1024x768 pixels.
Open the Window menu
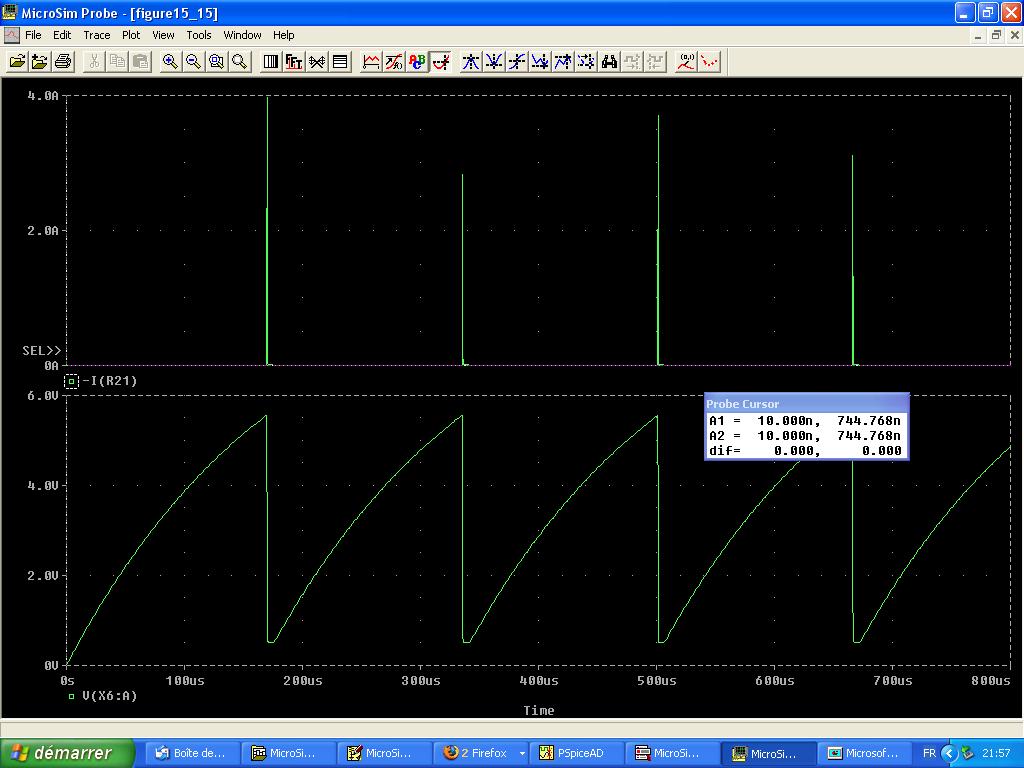click(x=242, y=35)
